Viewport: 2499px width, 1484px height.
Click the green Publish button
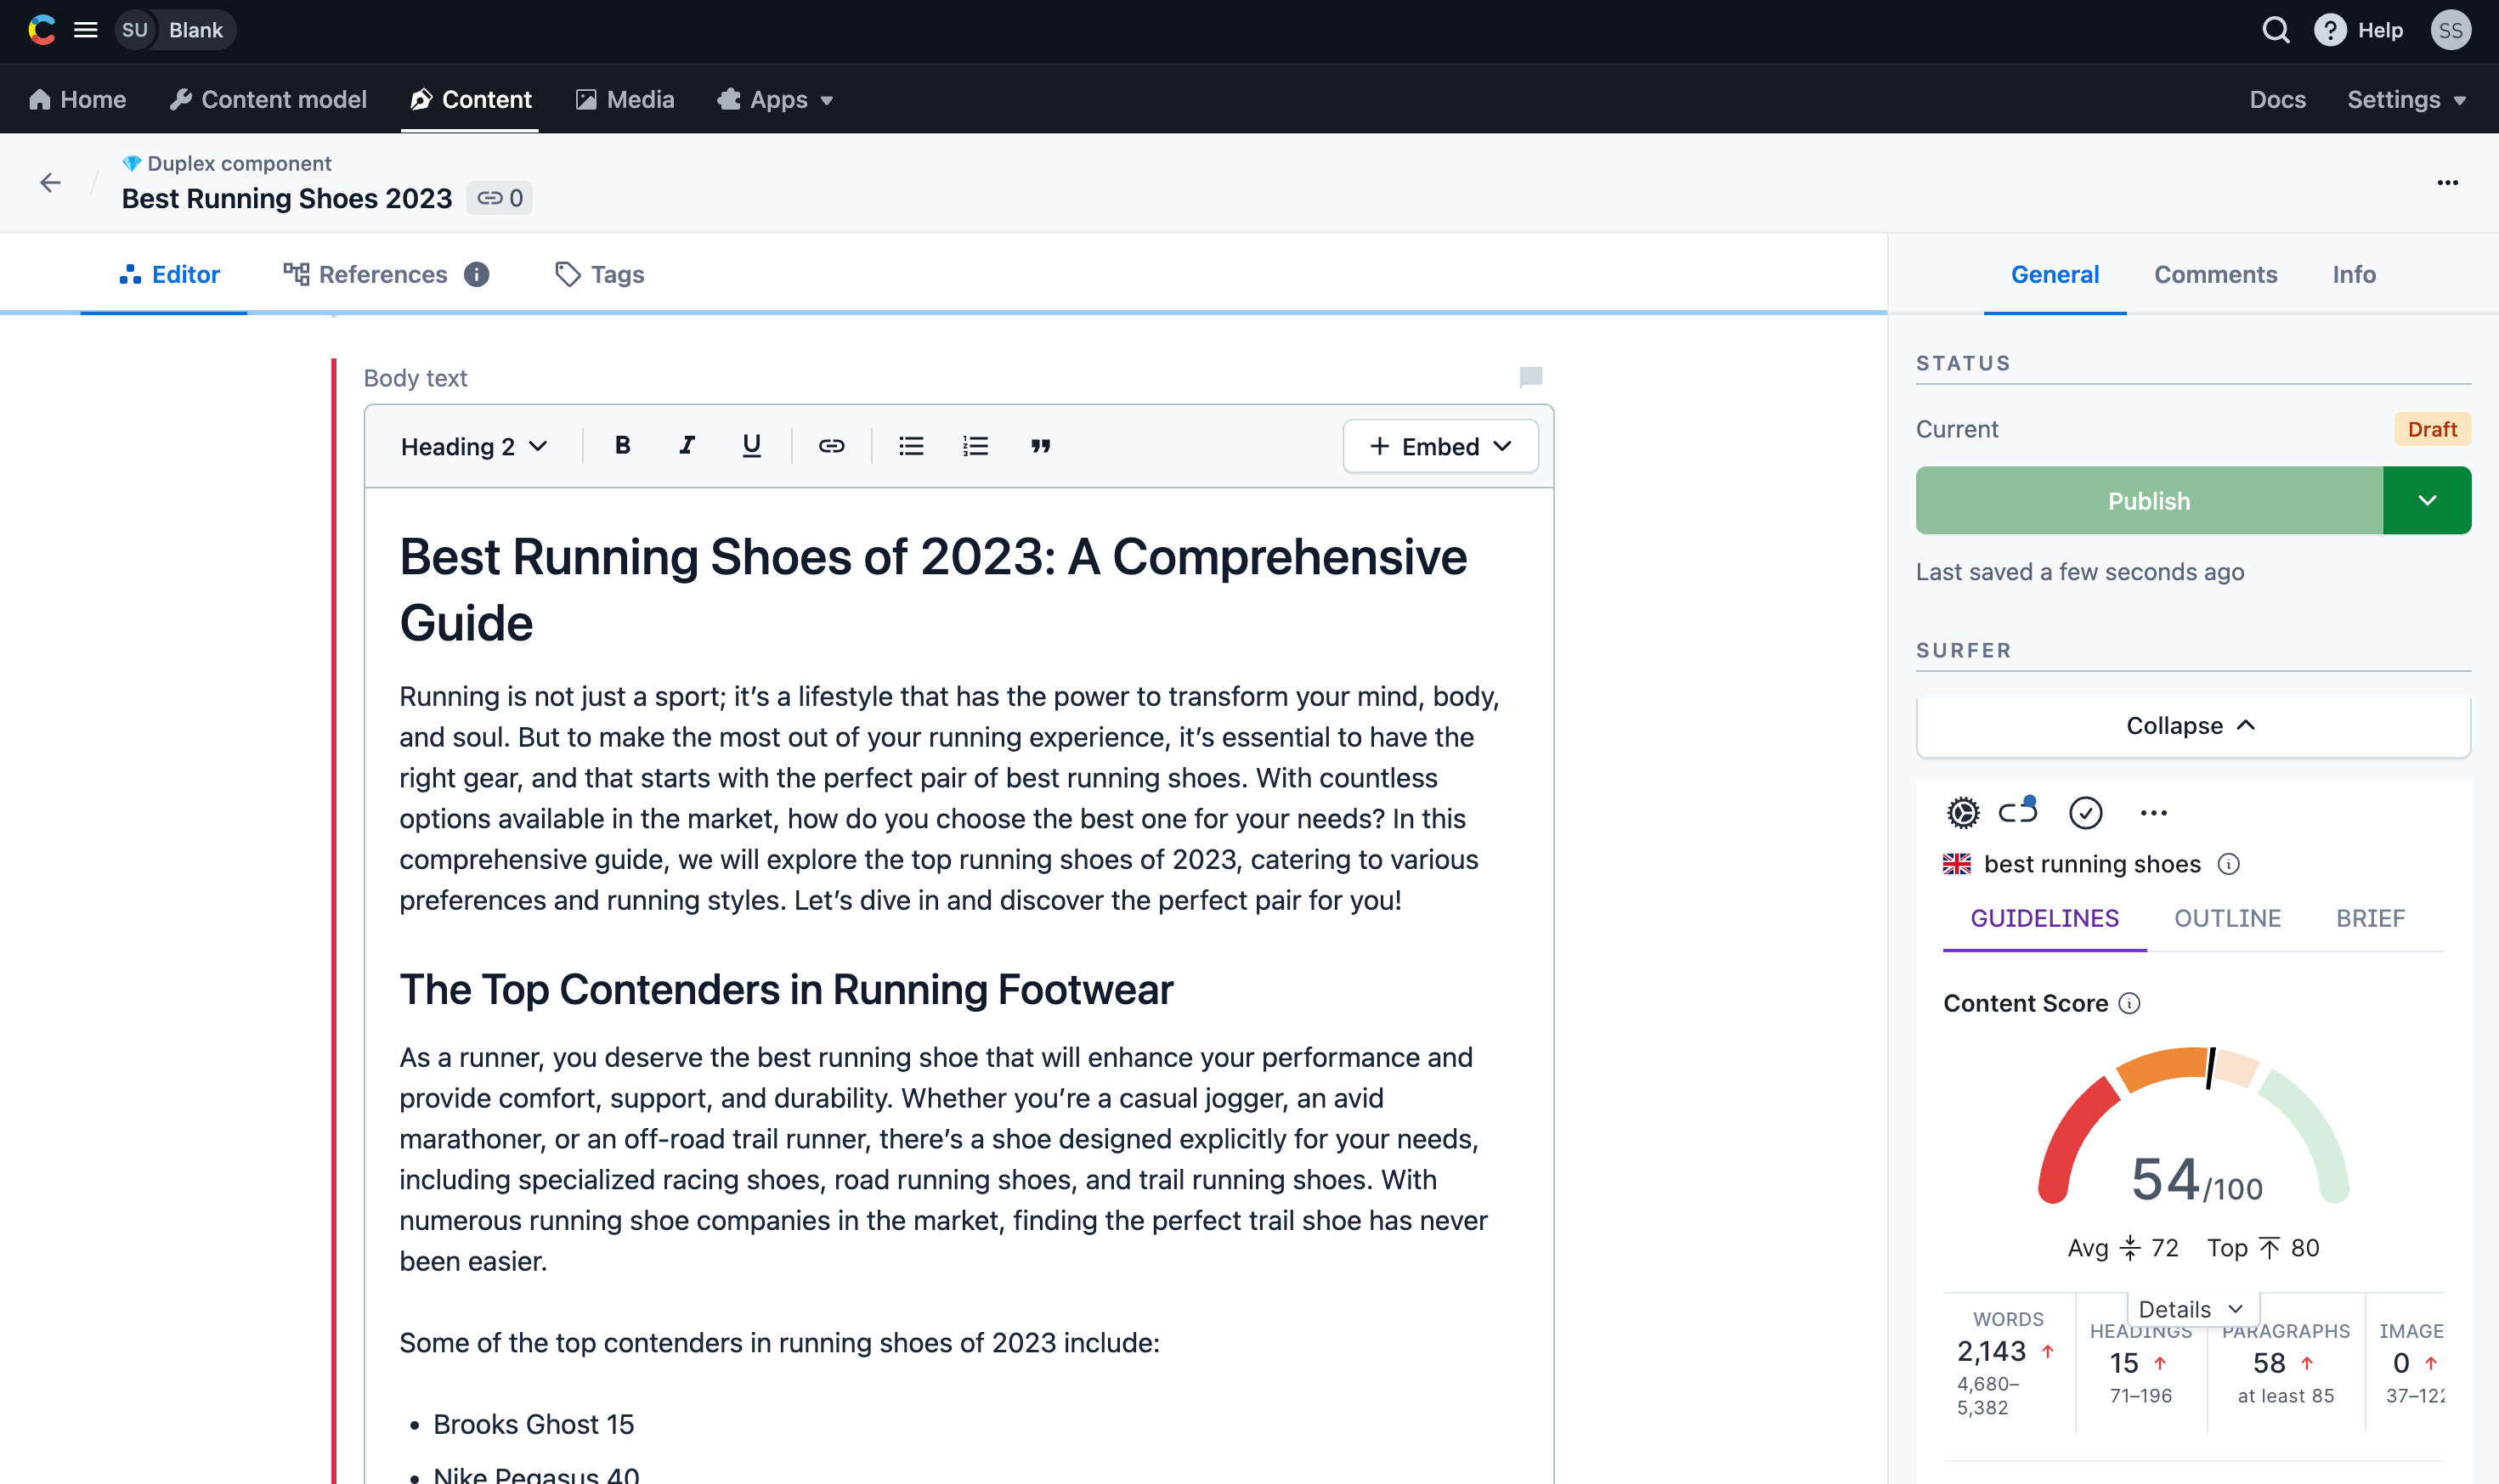[2148, 500]
